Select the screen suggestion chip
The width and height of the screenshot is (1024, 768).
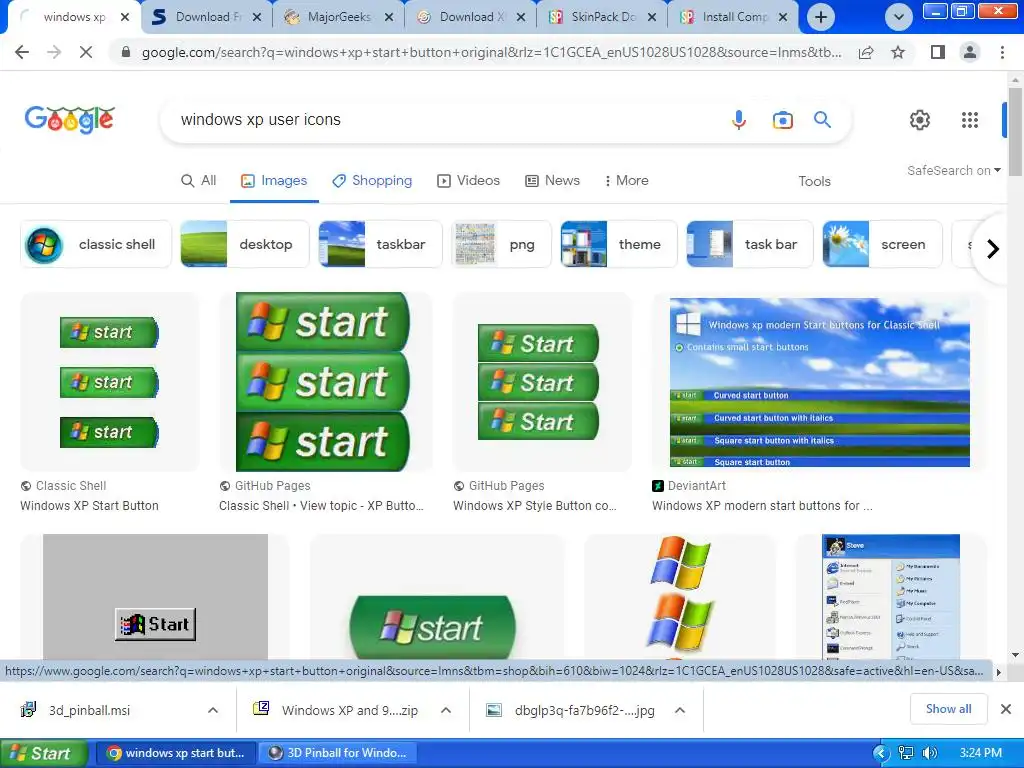point(882,244)
